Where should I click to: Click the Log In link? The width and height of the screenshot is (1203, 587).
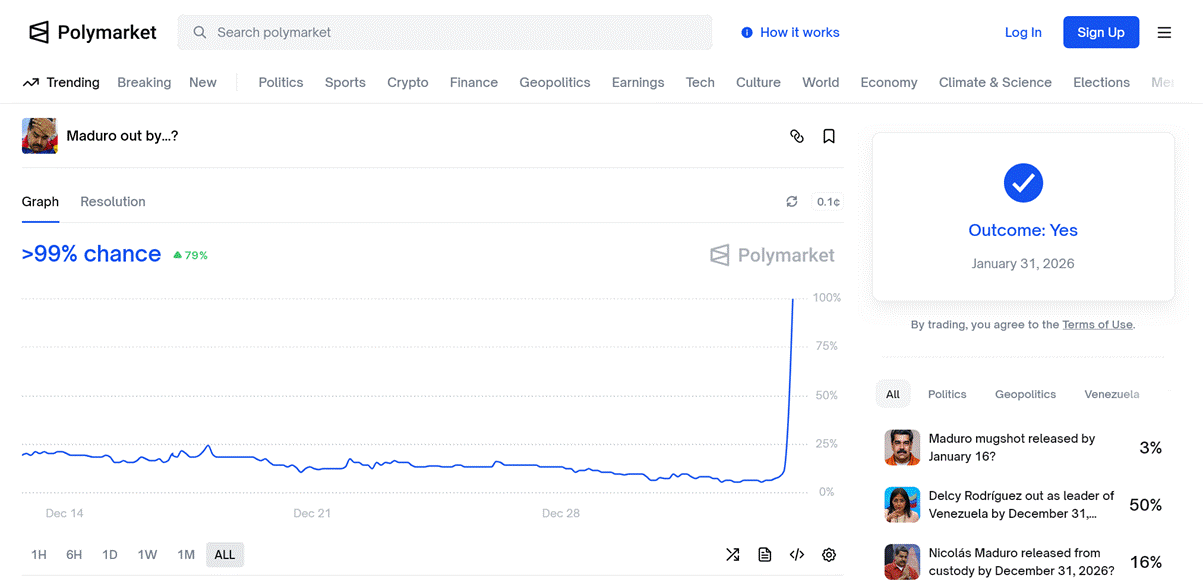[1023, 32]
